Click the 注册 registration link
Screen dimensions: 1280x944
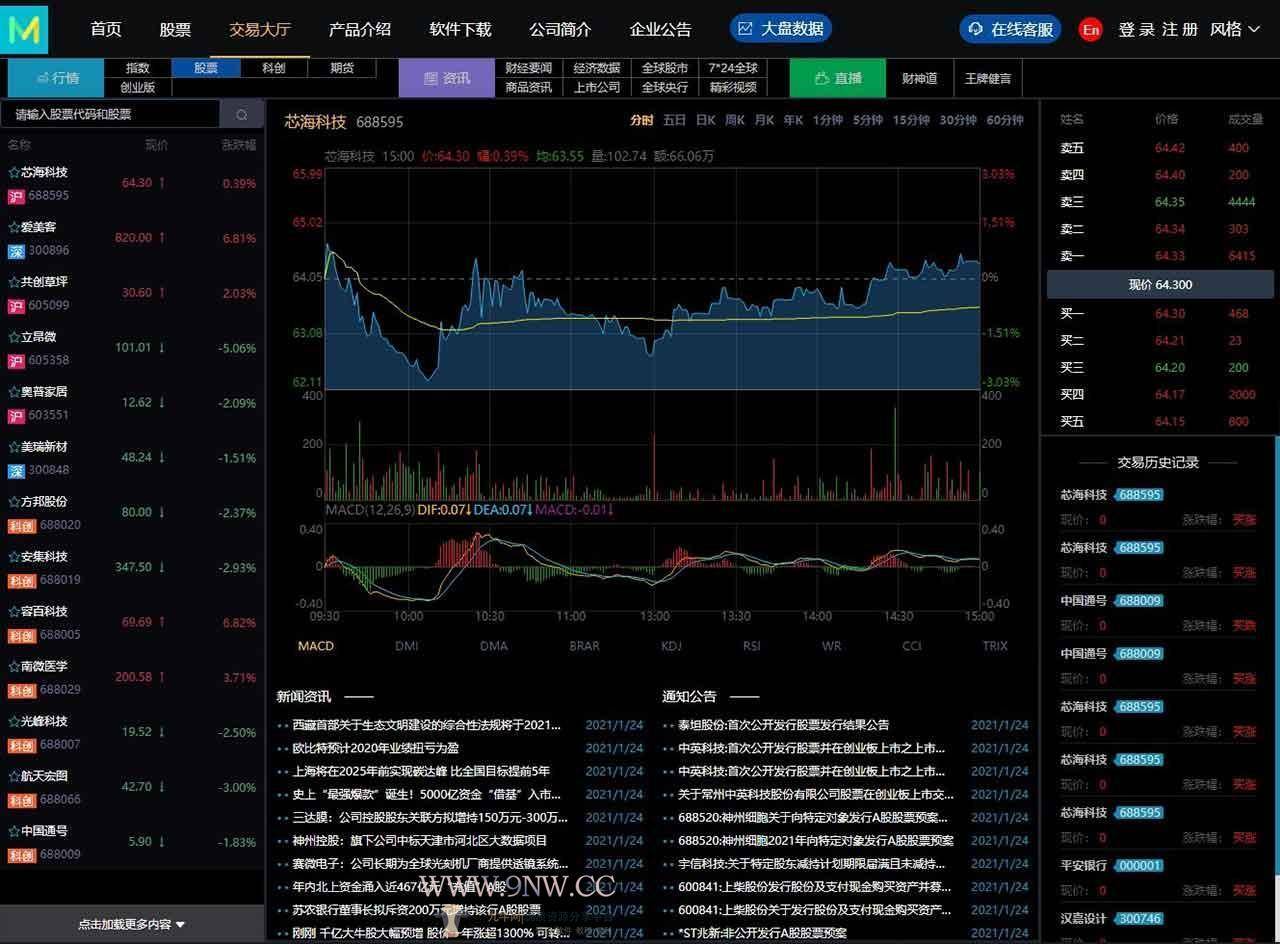click(x=1180, y=28)
